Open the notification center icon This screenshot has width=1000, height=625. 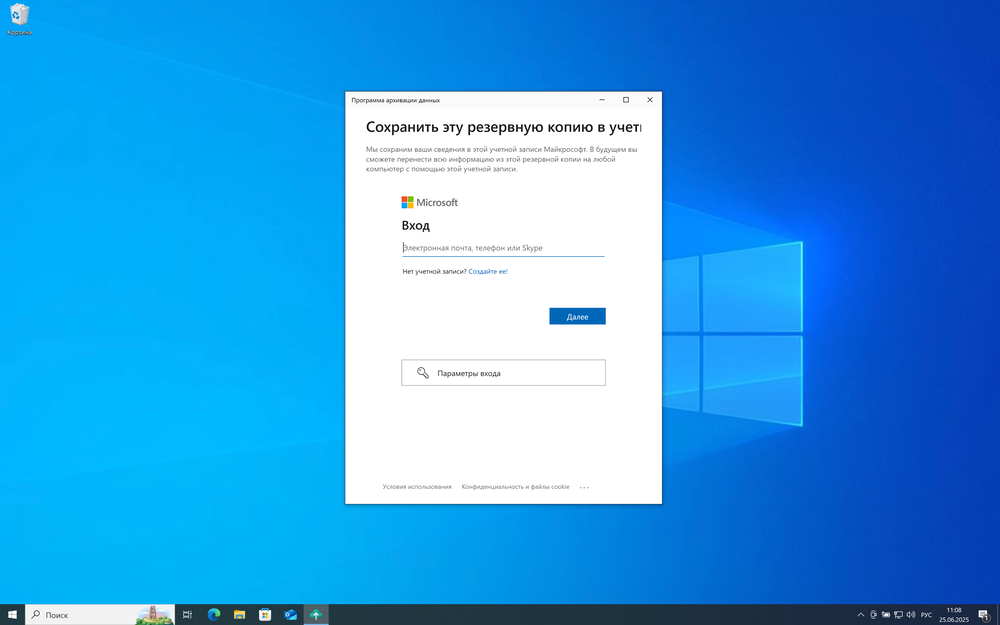(984, 615)
